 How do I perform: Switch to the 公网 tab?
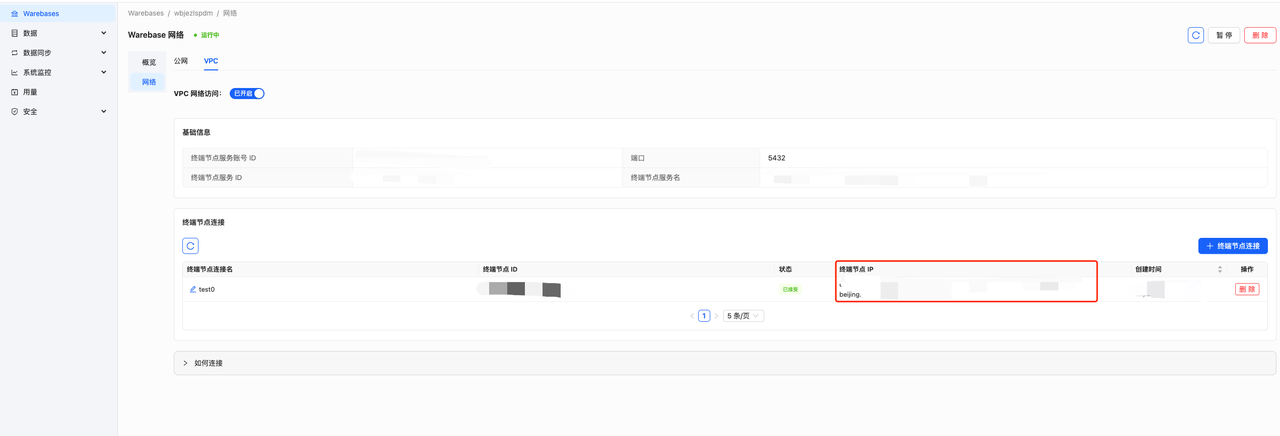(181, 61)
